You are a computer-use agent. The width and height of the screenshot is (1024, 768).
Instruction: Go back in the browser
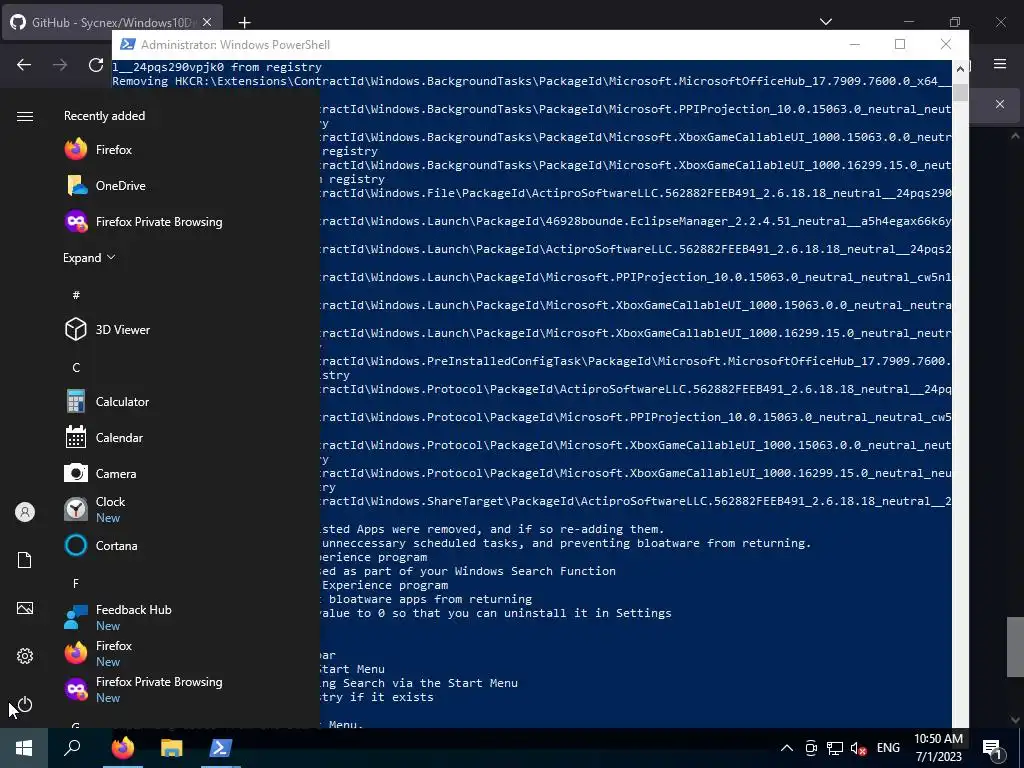click(24, 65)
